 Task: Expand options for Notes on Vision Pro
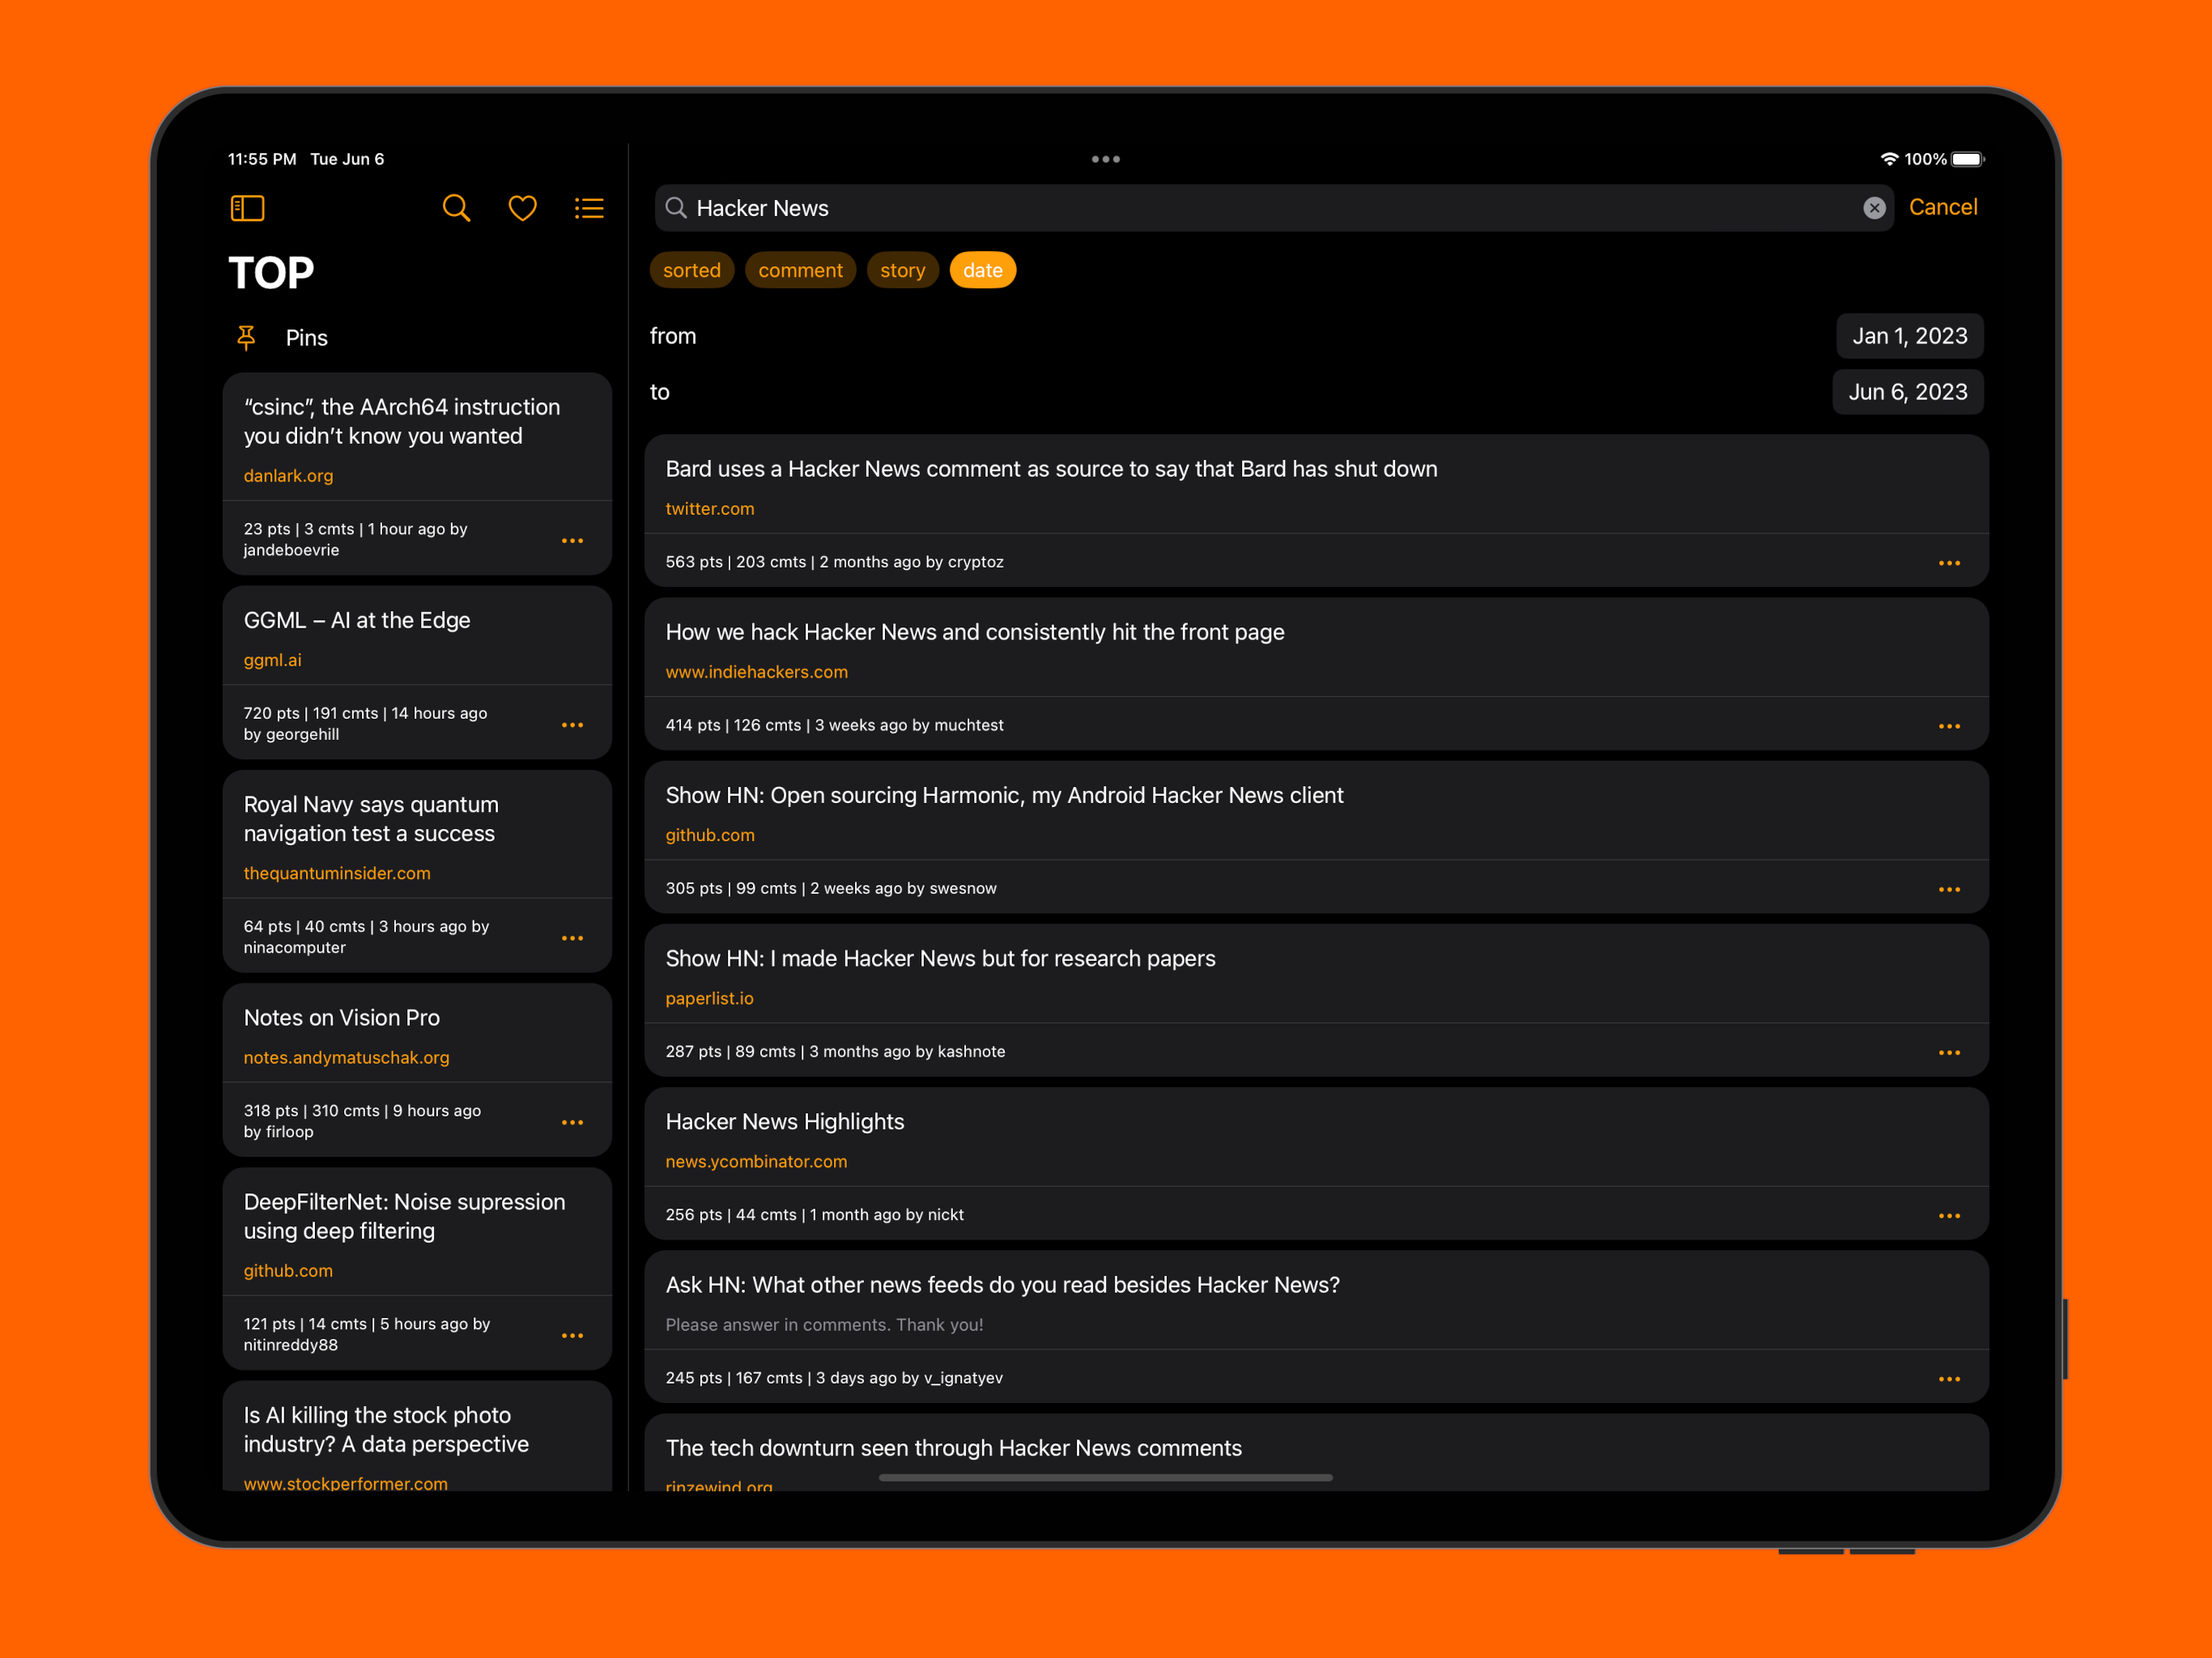point(572,1122)
